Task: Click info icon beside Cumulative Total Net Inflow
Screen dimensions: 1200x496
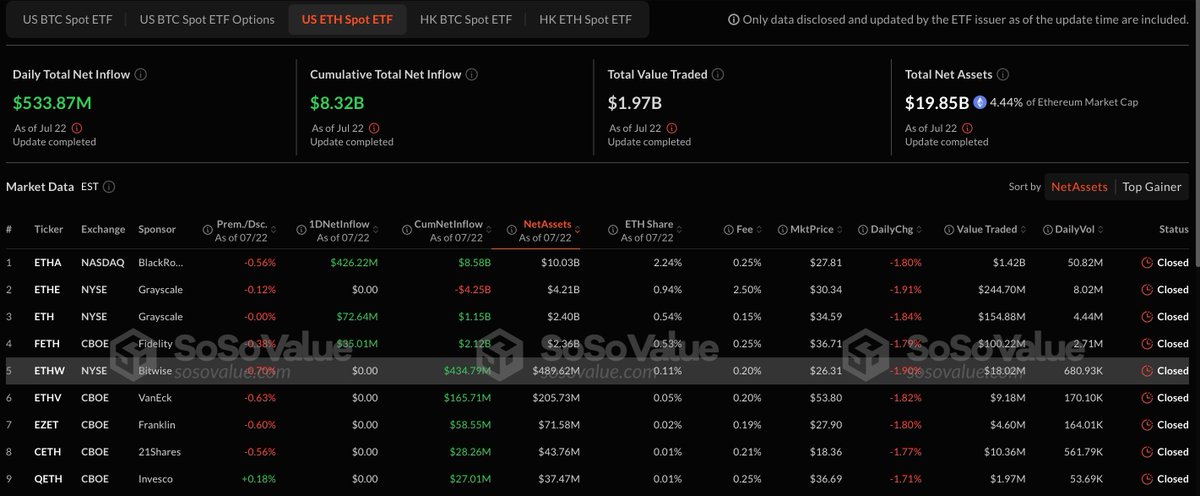Action: (471, 74)
